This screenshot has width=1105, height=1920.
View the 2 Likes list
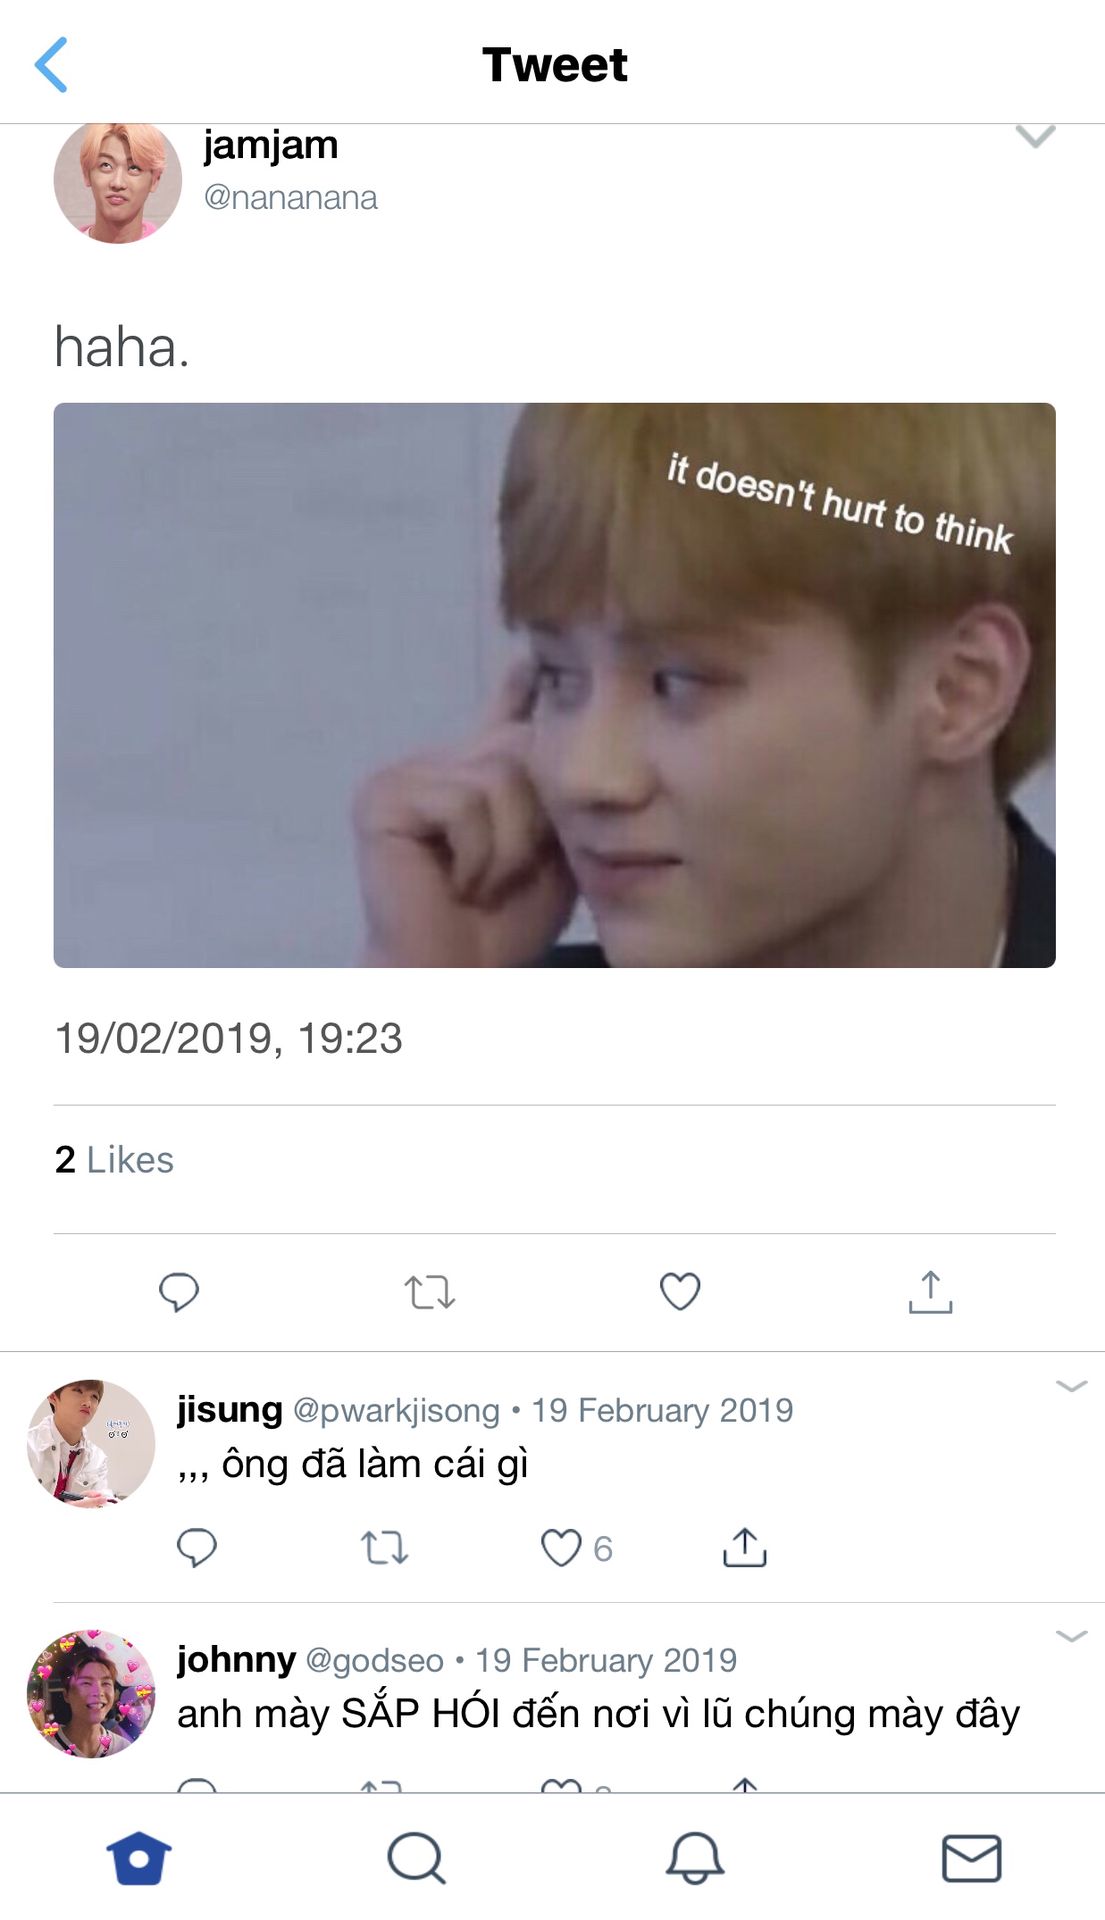coord(114,1160)
